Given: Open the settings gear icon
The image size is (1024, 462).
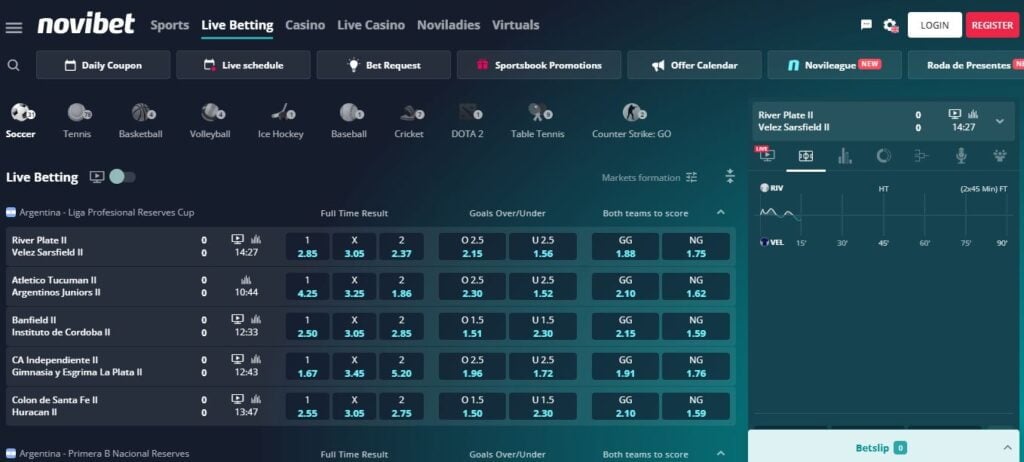Looking at the screenshot, I should pyautogui.click(x=890, y=25).
